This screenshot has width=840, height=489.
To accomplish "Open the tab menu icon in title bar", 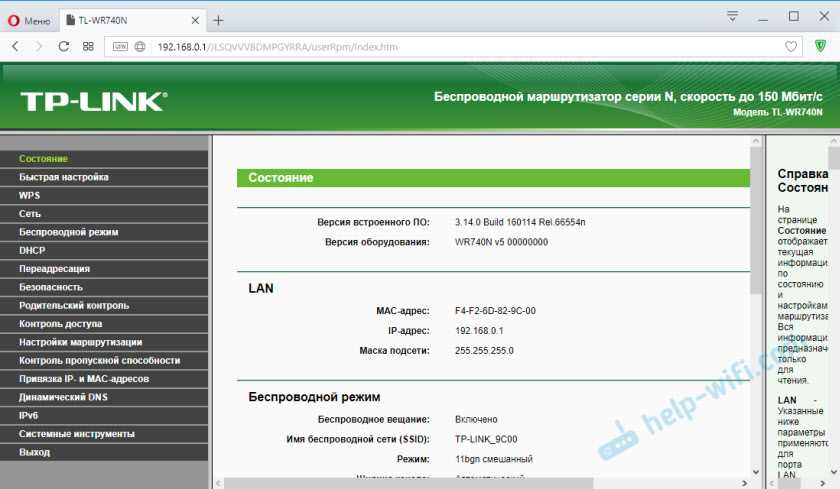I will [x=732, y=16].
